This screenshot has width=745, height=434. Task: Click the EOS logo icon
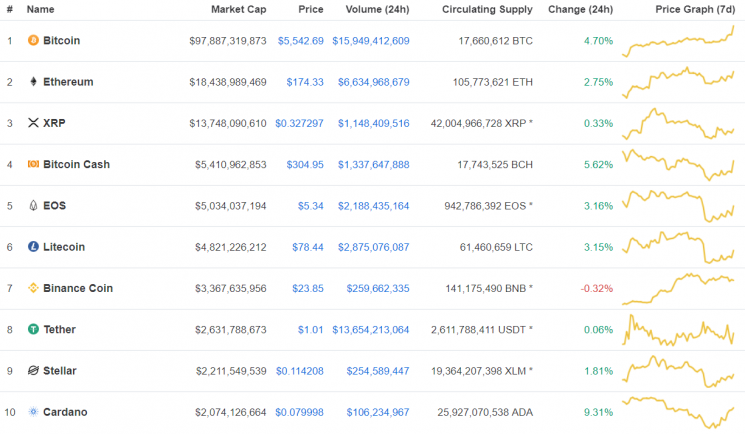pyautogui.click(x=33, y=206)
